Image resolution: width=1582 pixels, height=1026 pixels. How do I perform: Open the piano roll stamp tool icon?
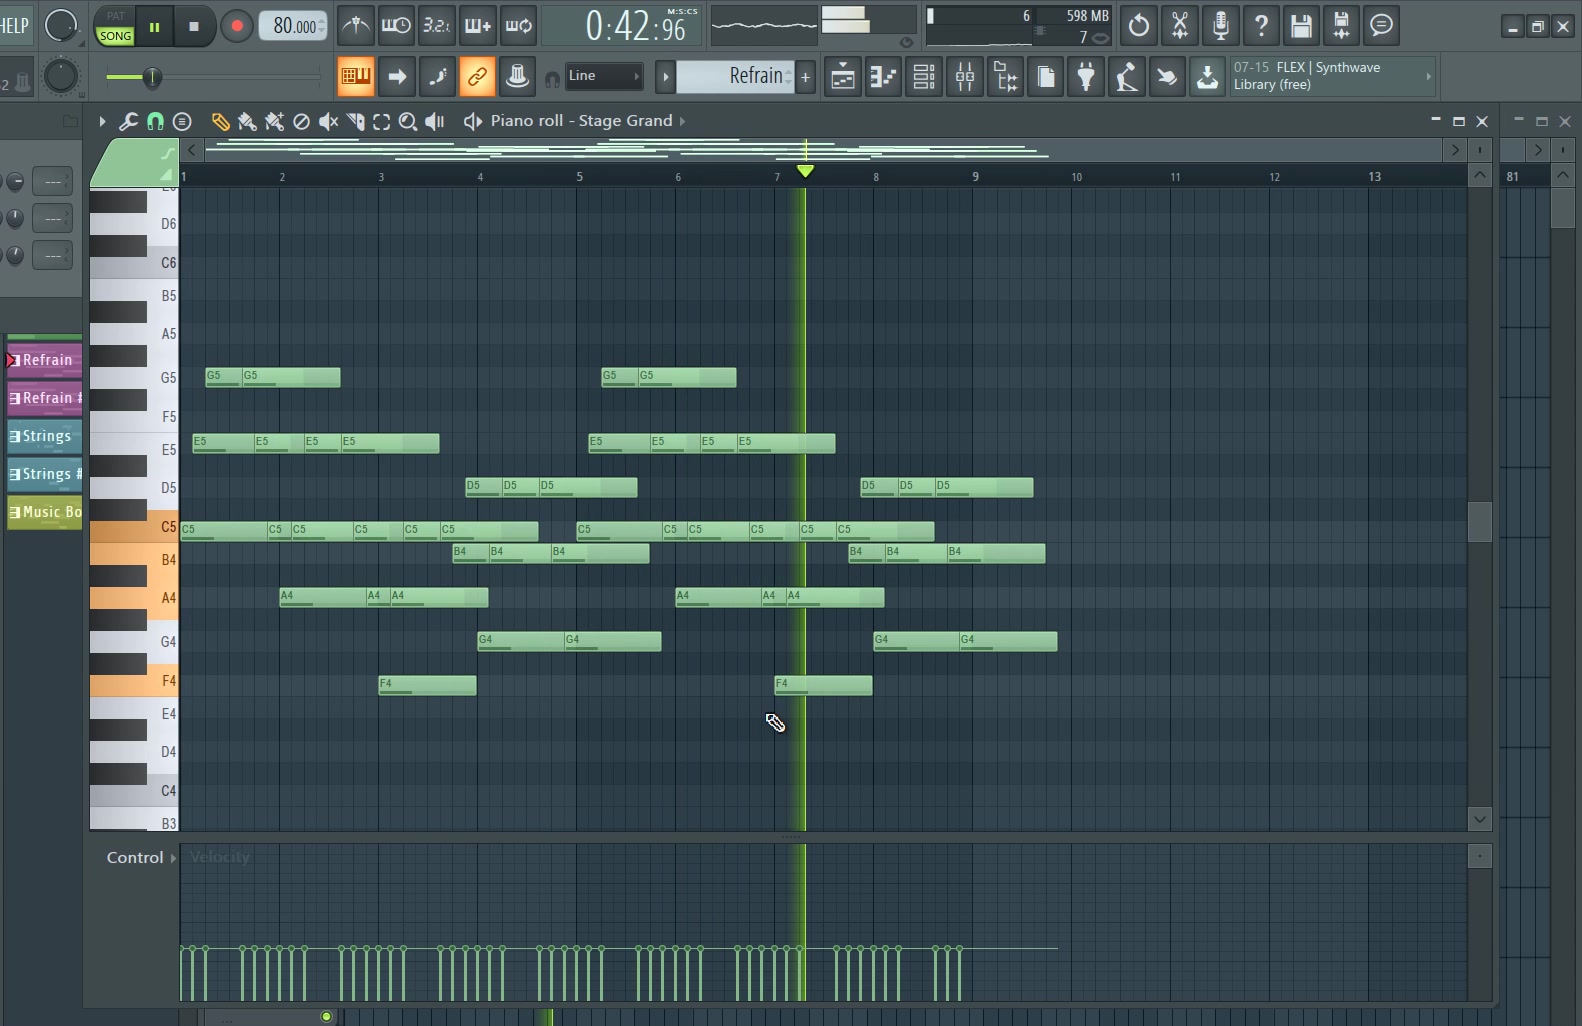click(182, 121)
